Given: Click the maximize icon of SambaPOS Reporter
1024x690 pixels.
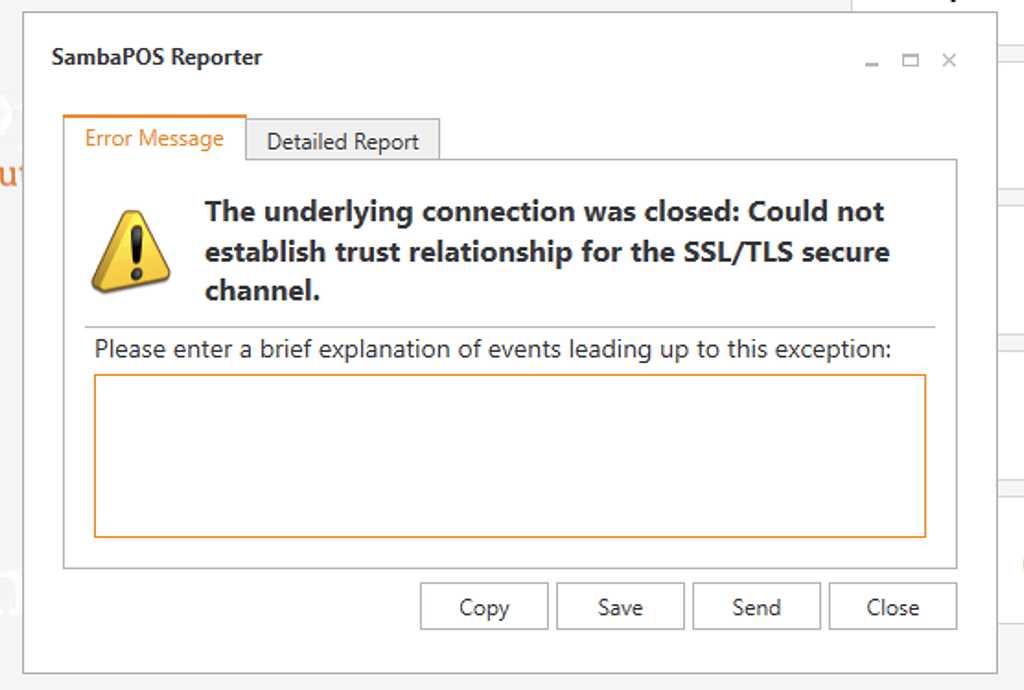Looking at the screenshot, I should pyautogui.click(x=910, y=60).
